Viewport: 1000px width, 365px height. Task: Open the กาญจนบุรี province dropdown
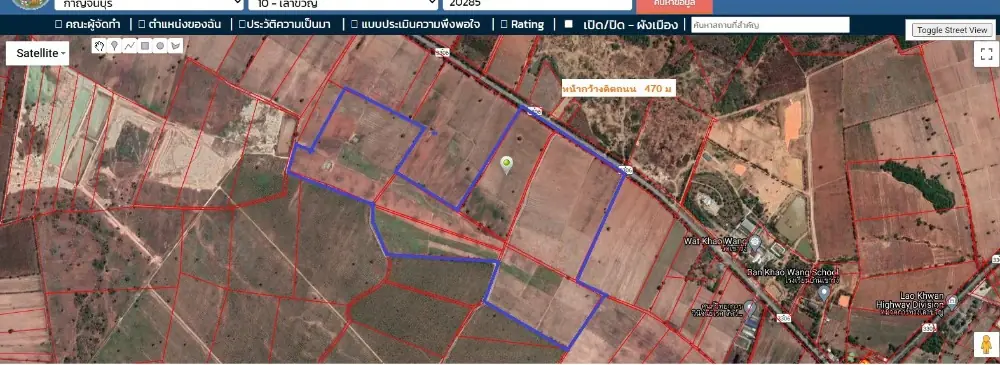tap(149, 4)
